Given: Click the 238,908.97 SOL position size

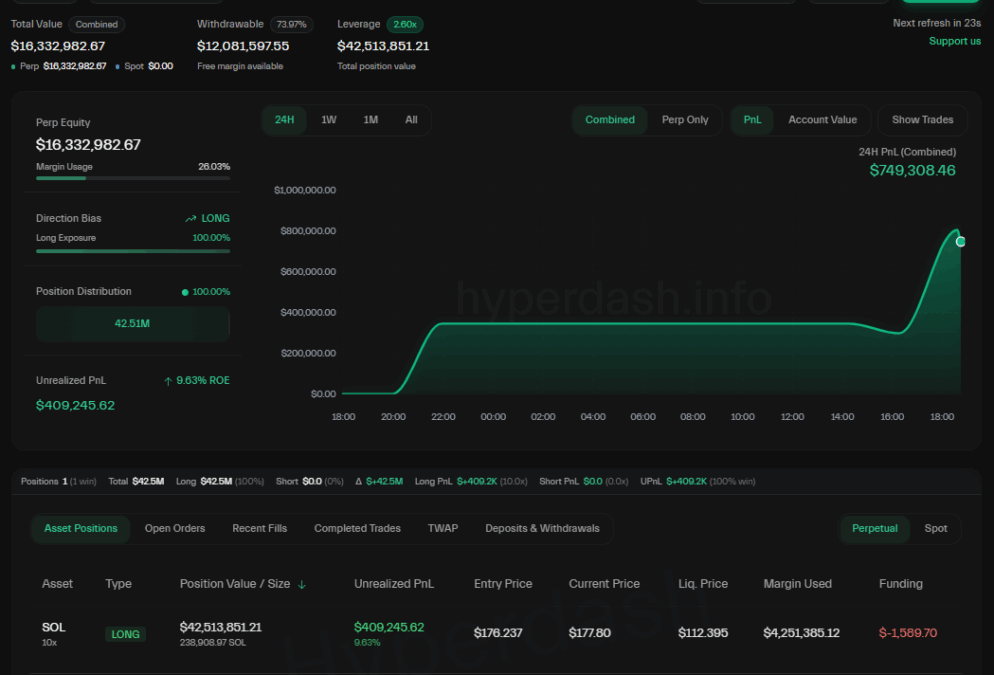Looking at the screenshot, I should 213,643.
